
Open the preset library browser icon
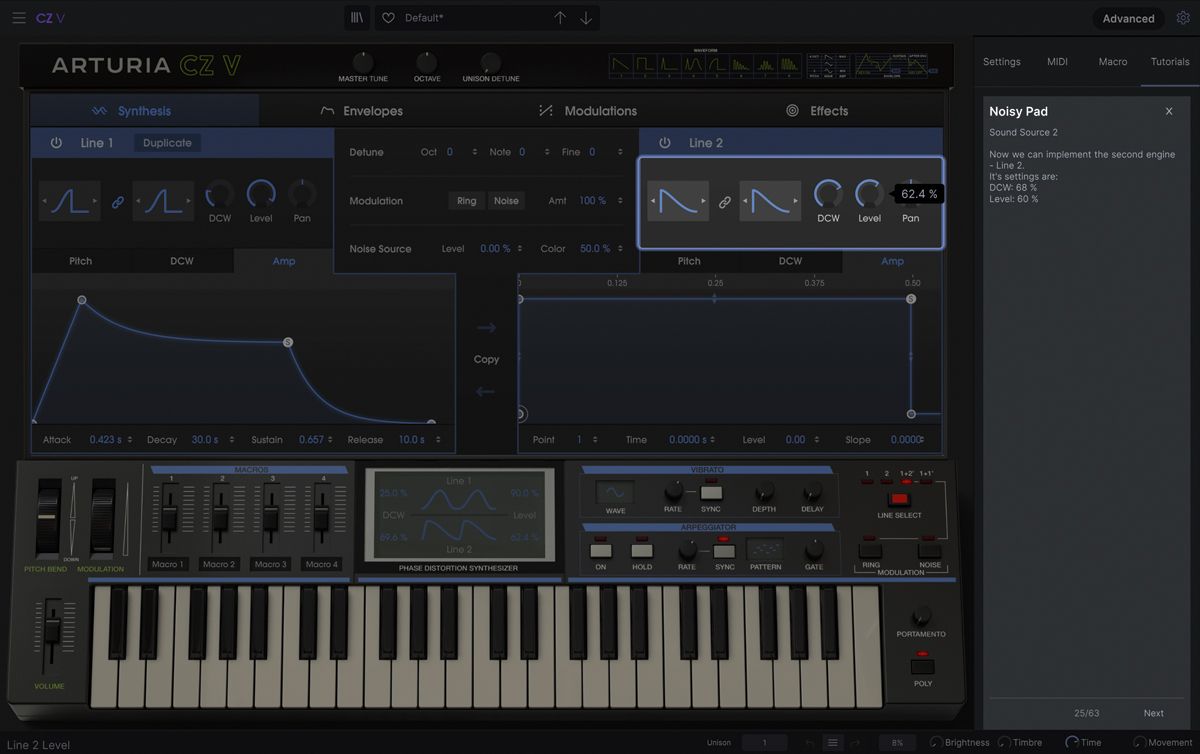point(356,17)
